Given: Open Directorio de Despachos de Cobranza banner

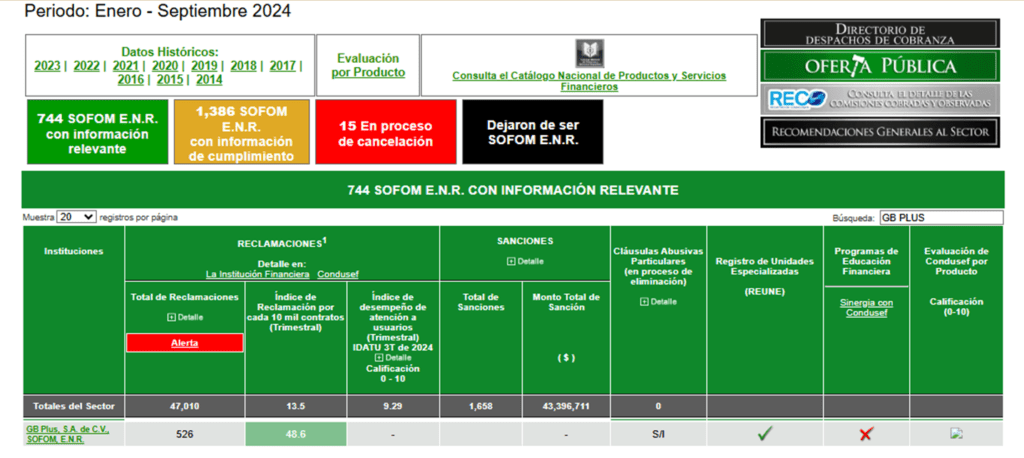Looking at the screenshot, I should pos(881,33).
